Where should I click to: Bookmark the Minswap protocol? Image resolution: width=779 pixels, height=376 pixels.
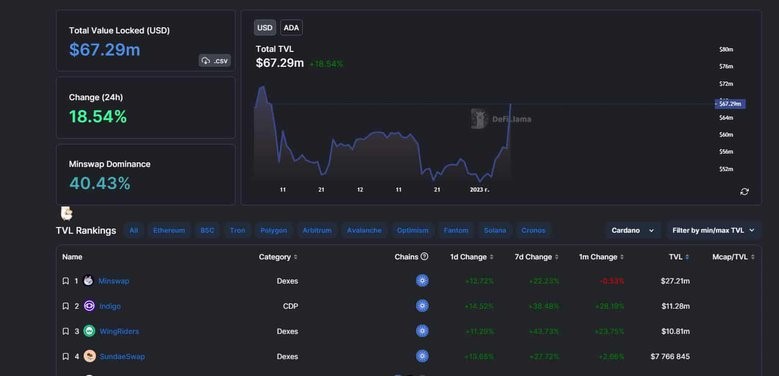(66, 281)
